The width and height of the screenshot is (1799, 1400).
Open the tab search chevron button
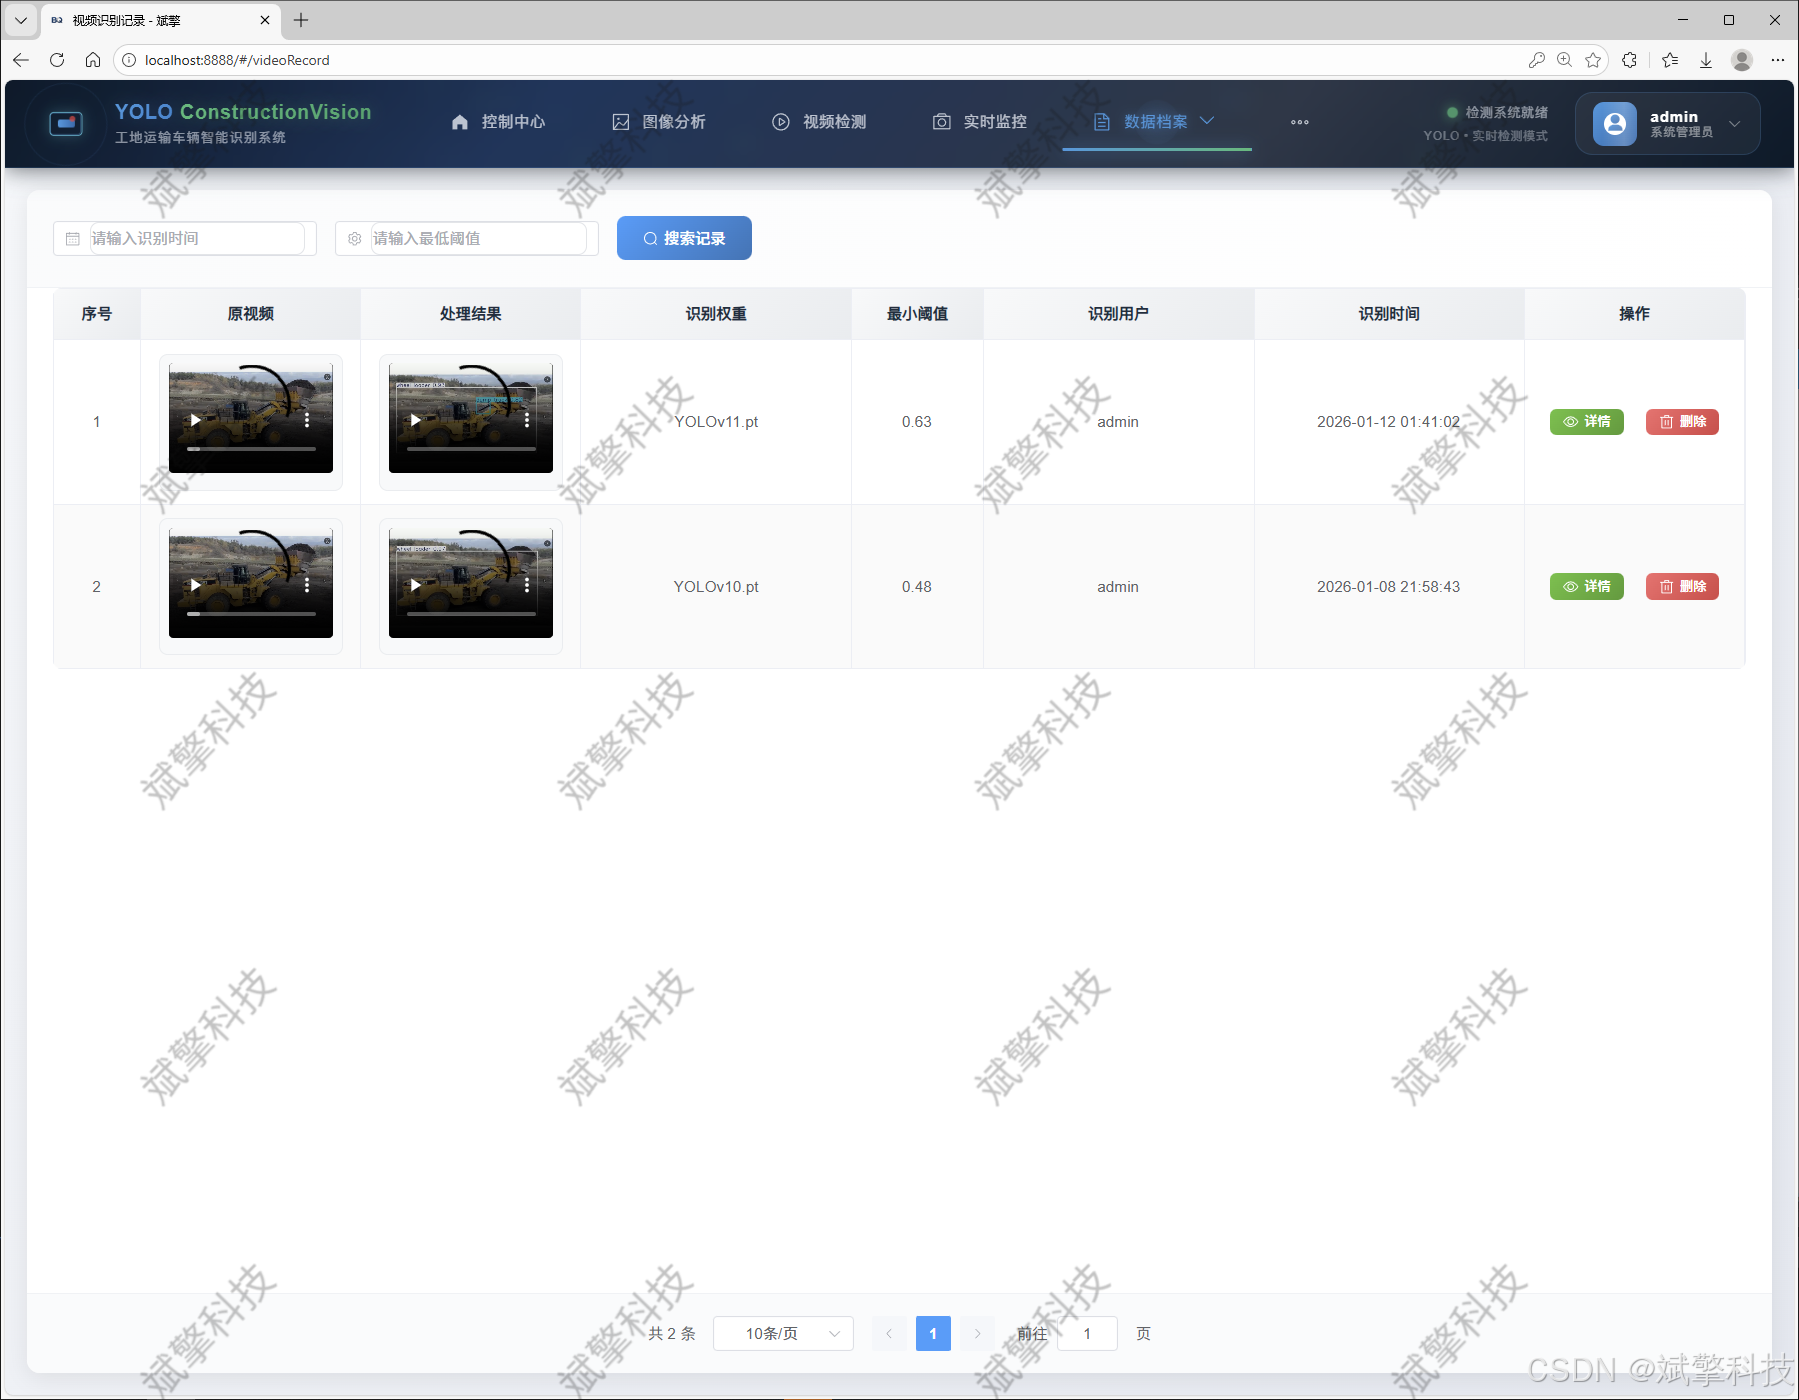pyautogui.click(x=20, y=20)
